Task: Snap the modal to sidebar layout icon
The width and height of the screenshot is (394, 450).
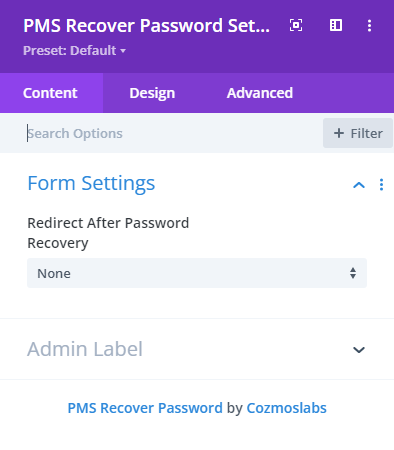Action: click(336, 25)
